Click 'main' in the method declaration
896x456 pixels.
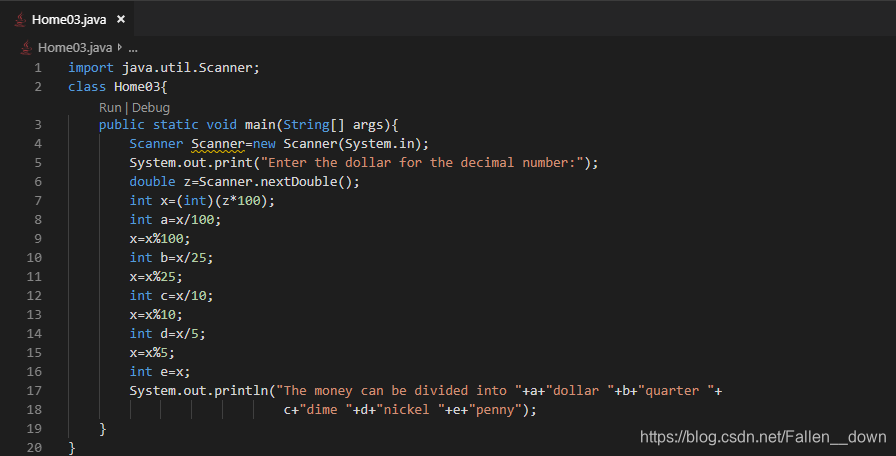(260, 125)
